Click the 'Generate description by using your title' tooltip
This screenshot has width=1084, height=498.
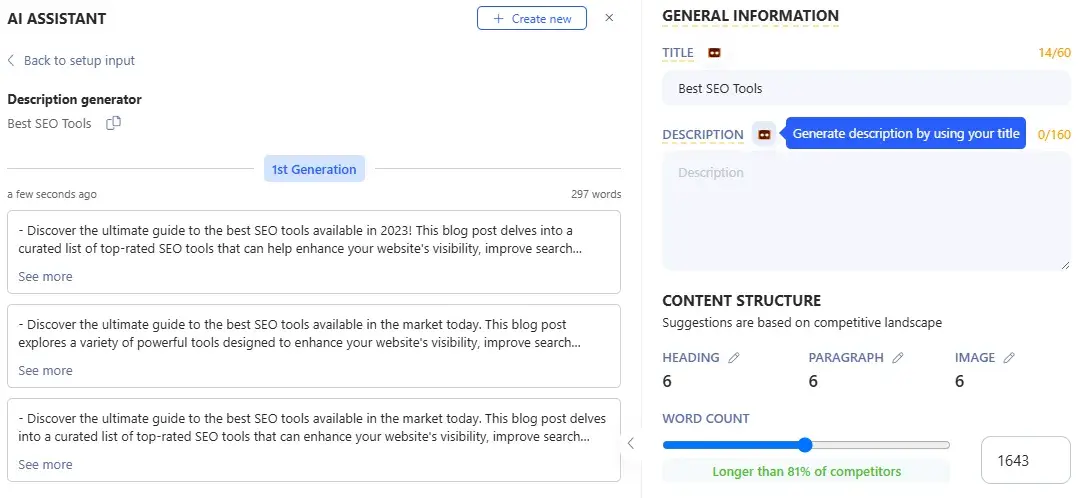click(x=906, y=133)
